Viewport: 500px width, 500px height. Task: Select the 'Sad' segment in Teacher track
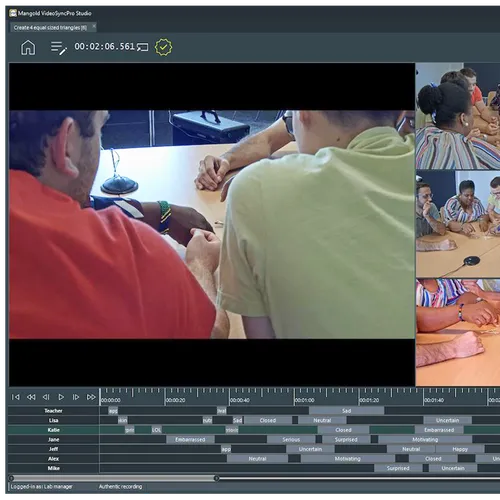click(x=346, y=411)
